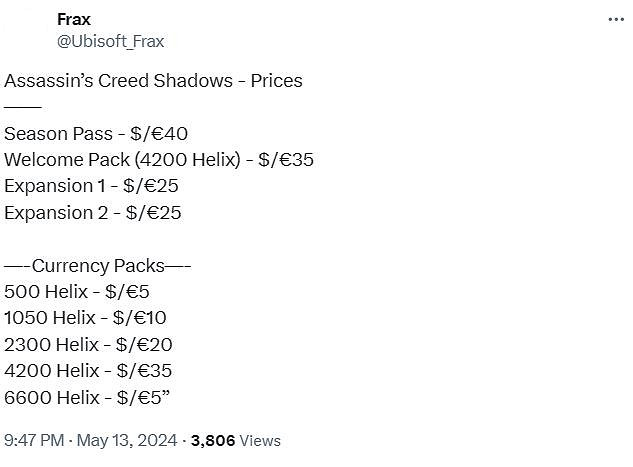Viewport: 633px width, 467px height.
Task: Click the Assassin's Creed Shadows - Prices heading
Action: coord(153,80)
